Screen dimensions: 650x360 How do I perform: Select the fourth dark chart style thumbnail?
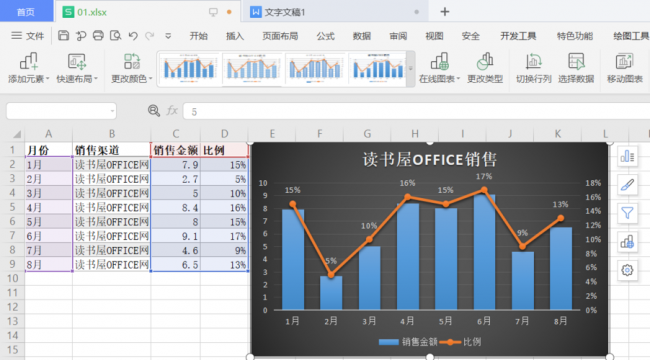pos(378,68)
